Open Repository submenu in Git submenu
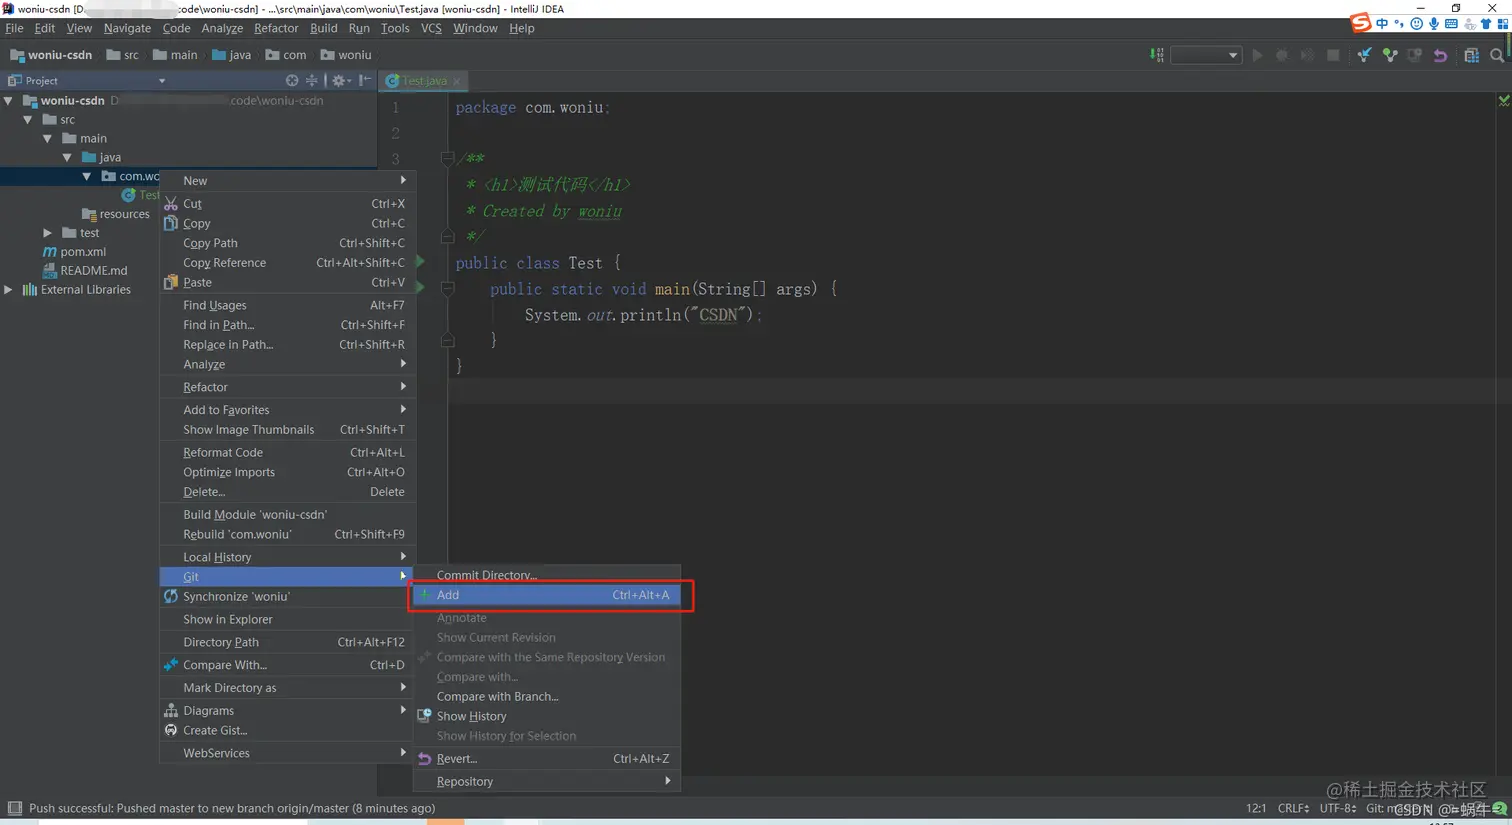The image size is (1512, 825). point(547,782)
